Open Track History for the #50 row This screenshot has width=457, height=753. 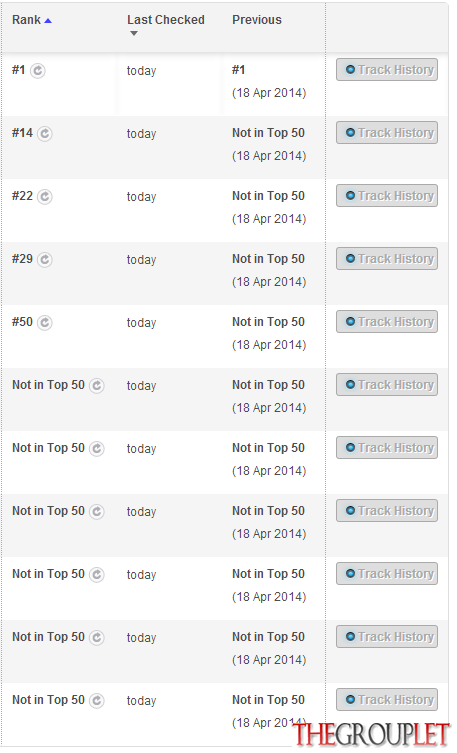pyautogui.click(x=387, y=321)
